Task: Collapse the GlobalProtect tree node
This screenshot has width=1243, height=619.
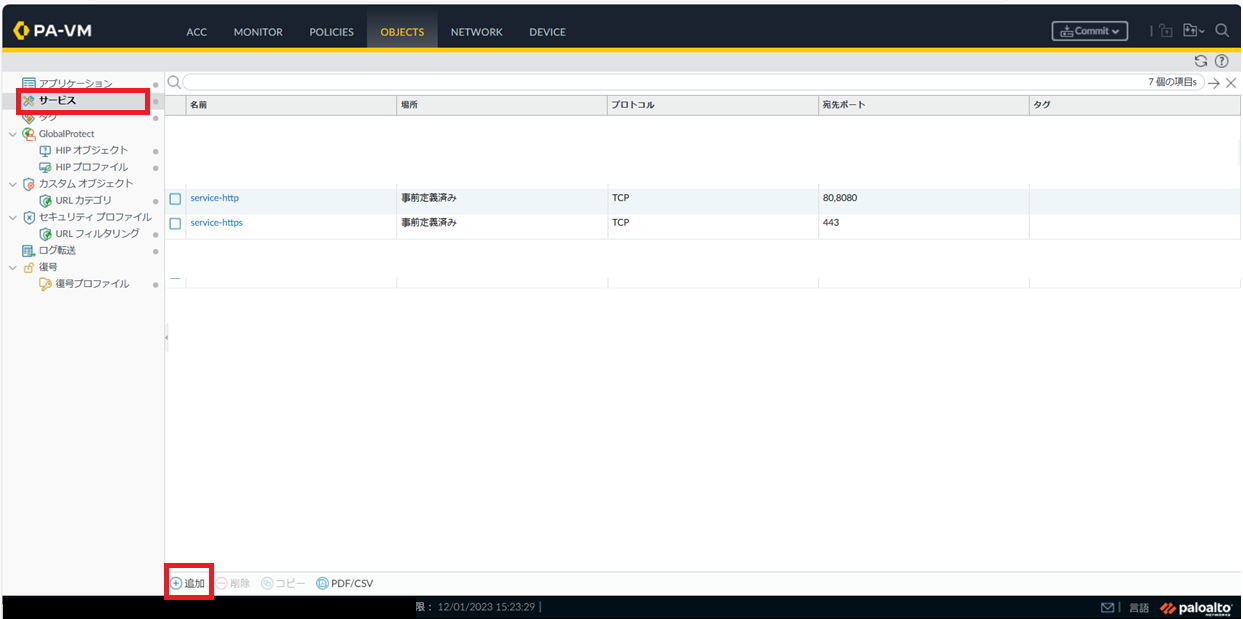Action: (x=12, y=134)
